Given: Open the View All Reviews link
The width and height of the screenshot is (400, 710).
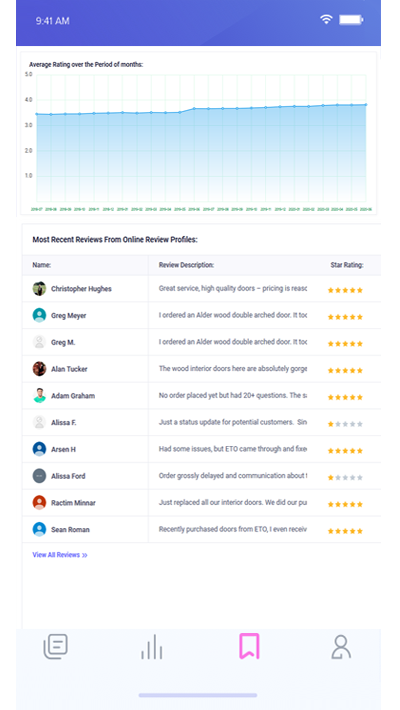Looking at the screenshot, I should click(x=60, y=555).
